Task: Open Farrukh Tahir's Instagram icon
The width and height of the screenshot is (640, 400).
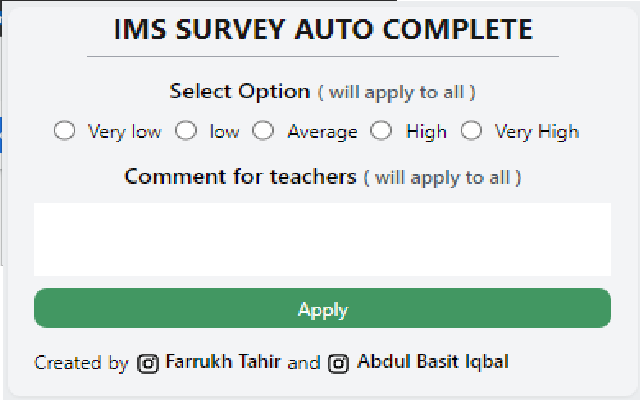Action: point(148,363)
